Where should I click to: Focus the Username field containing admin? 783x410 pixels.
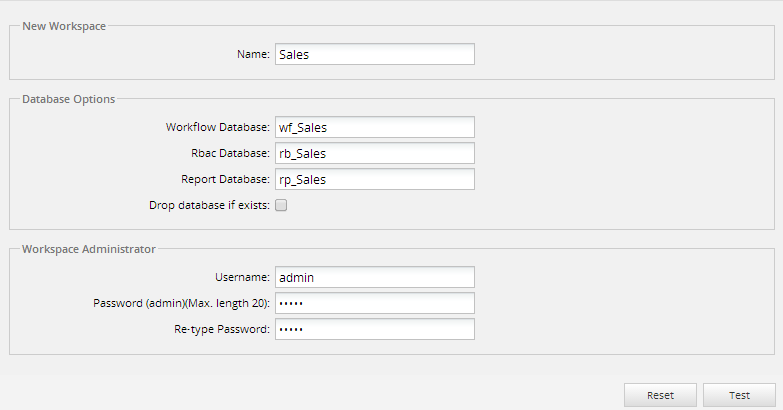[x=374, y=277]
